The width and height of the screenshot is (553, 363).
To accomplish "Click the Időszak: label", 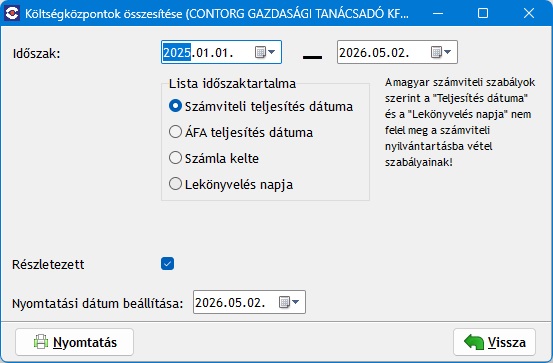I will 37,54.
